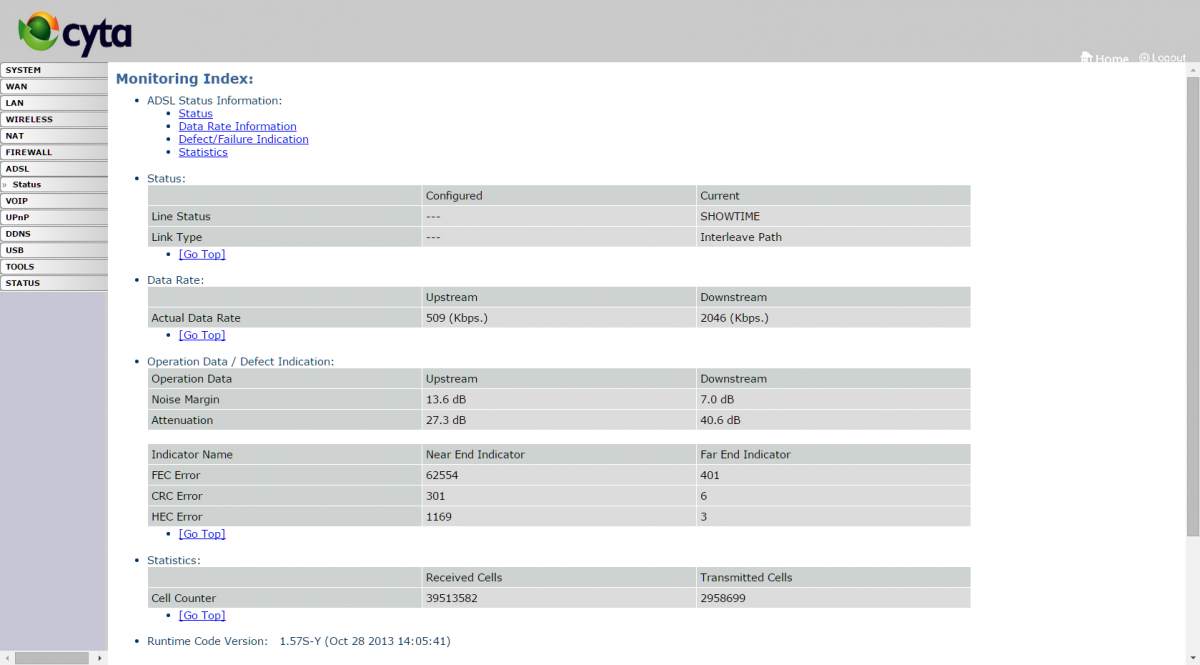Click Go Top under HEC Error row
The image size is (1200, 665).
(202, 534)
